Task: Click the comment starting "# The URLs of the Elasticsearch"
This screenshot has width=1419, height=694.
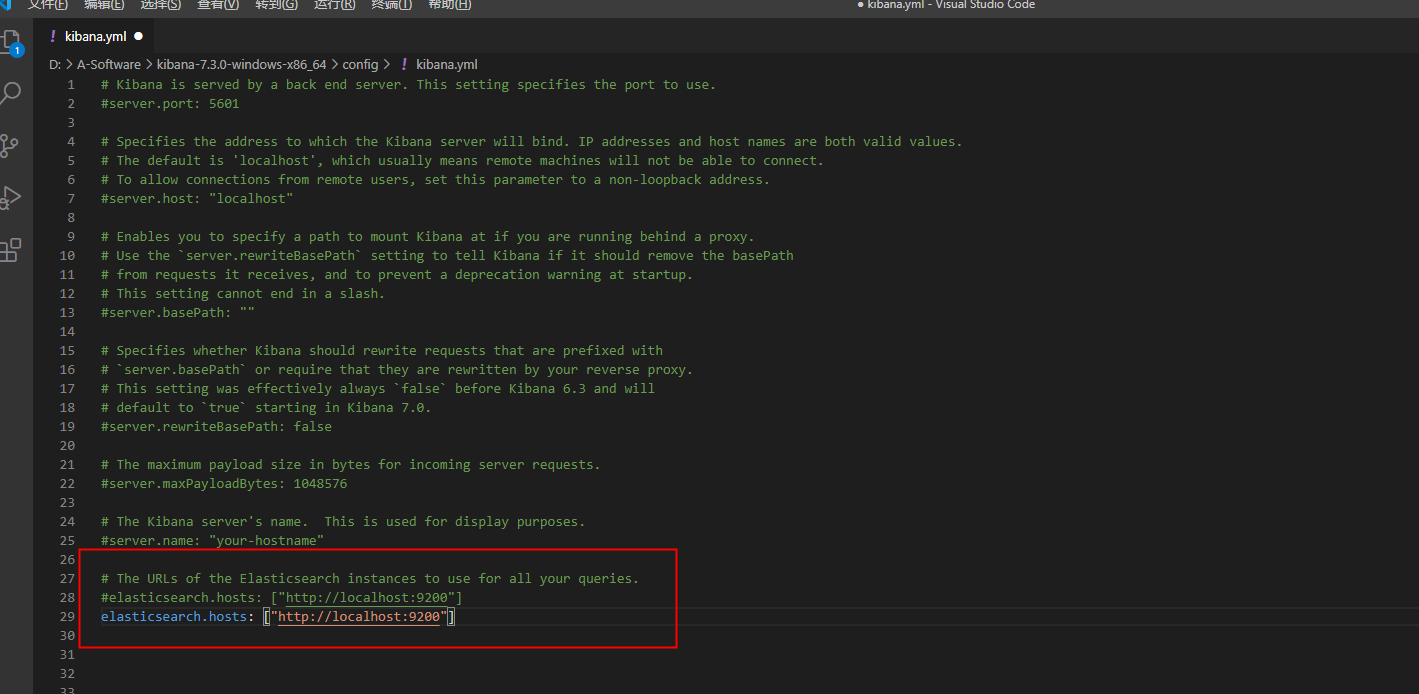Action: 370,579
